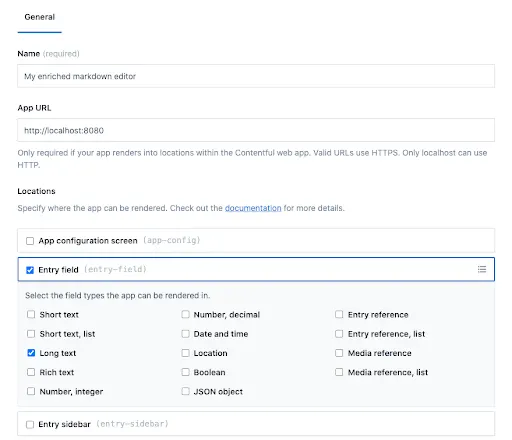Enable App configuration screen location

(30, 241)
